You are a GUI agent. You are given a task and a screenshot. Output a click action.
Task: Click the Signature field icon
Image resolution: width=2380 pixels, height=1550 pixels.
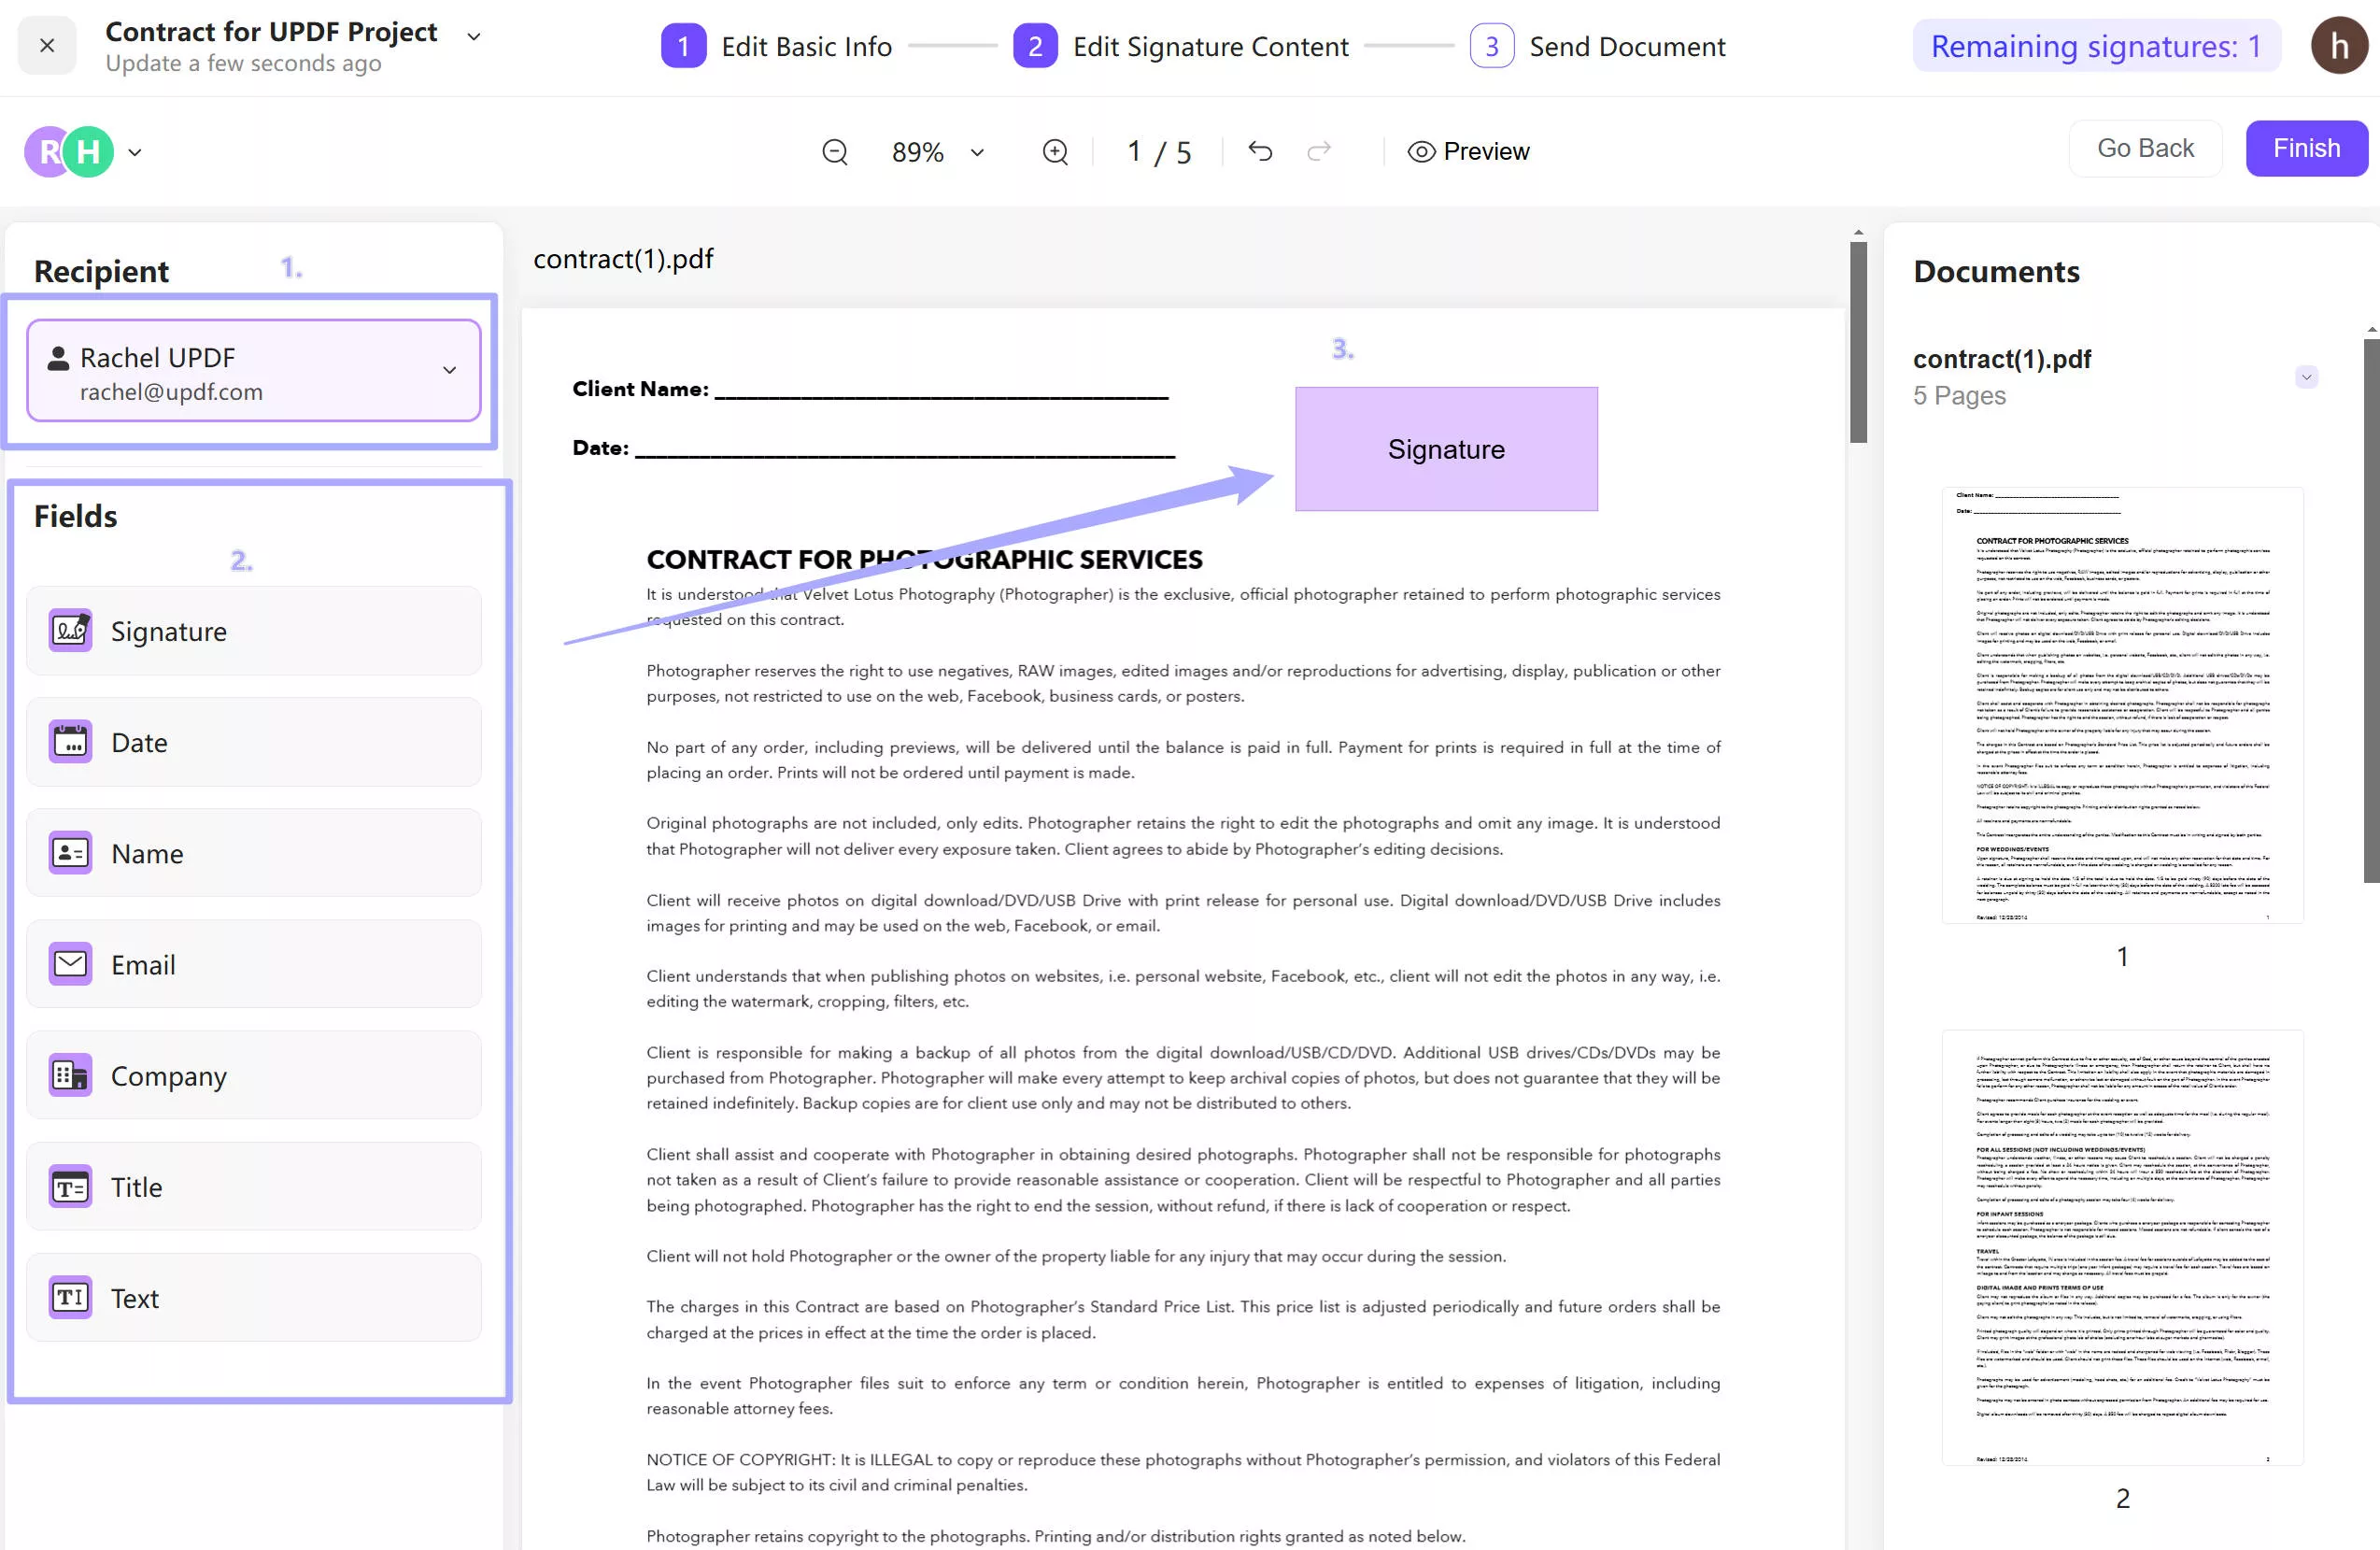click(70, 631)
